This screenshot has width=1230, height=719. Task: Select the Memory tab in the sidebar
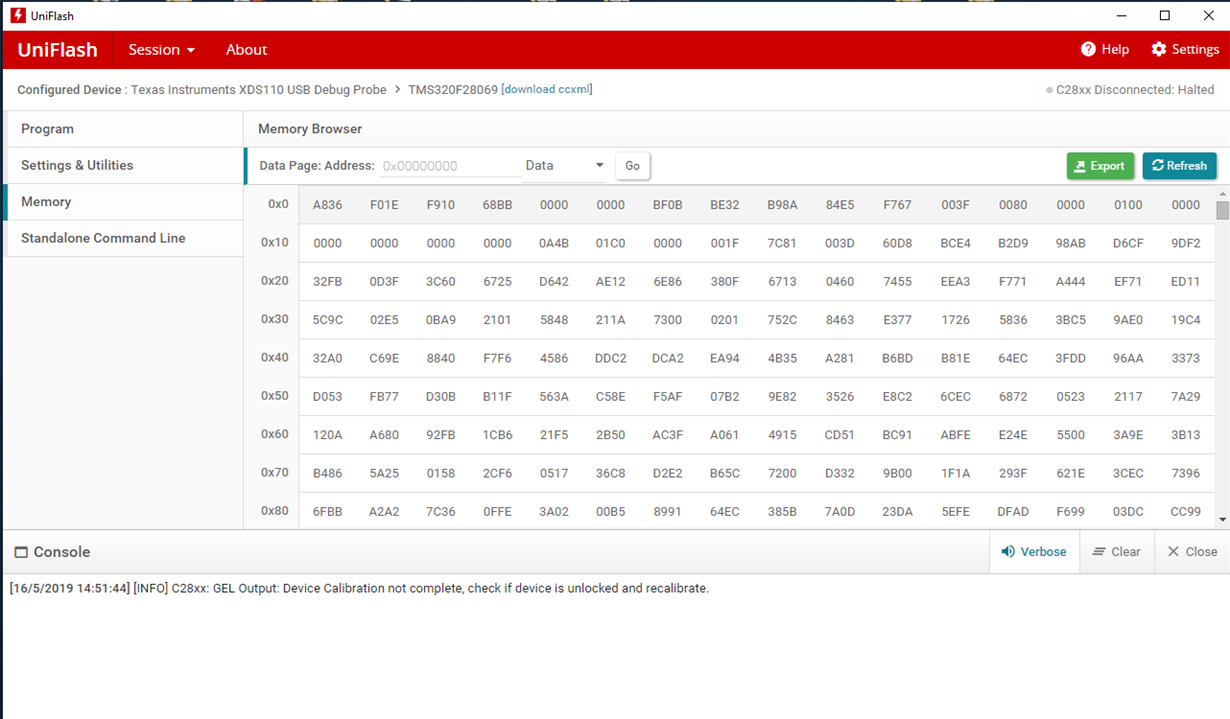[124, 202]
